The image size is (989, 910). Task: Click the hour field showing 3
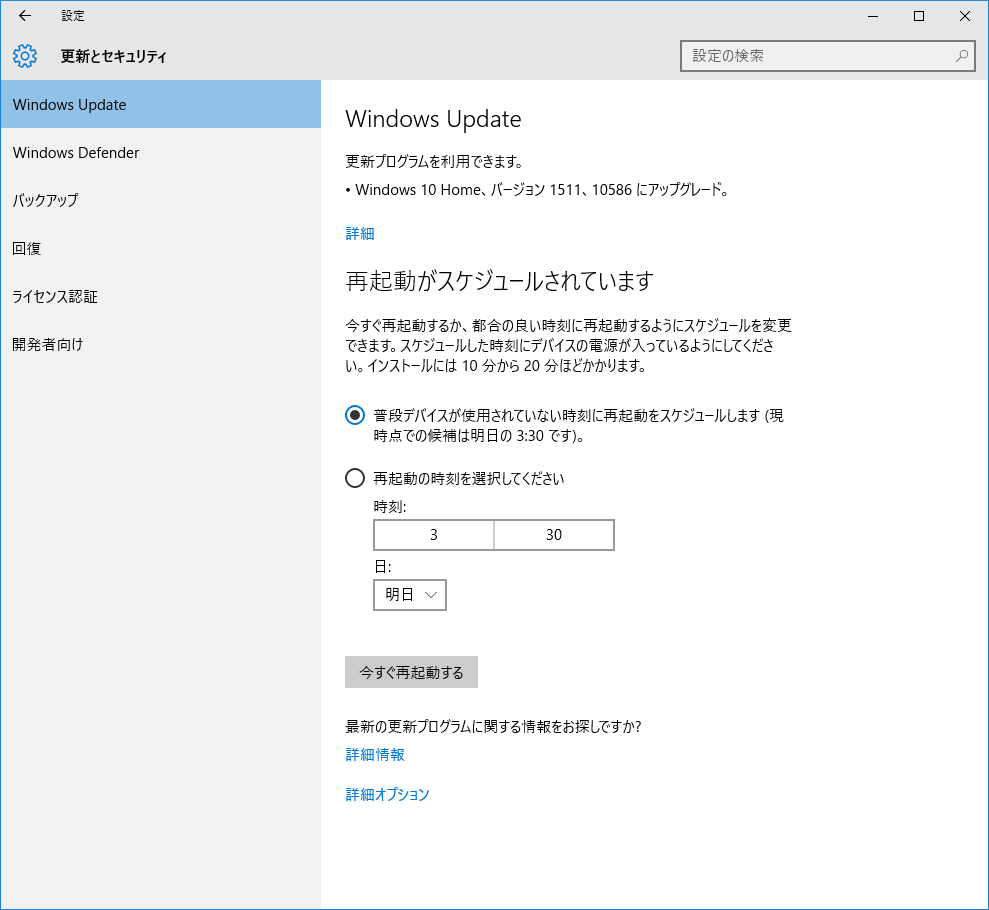coord(434,535)
